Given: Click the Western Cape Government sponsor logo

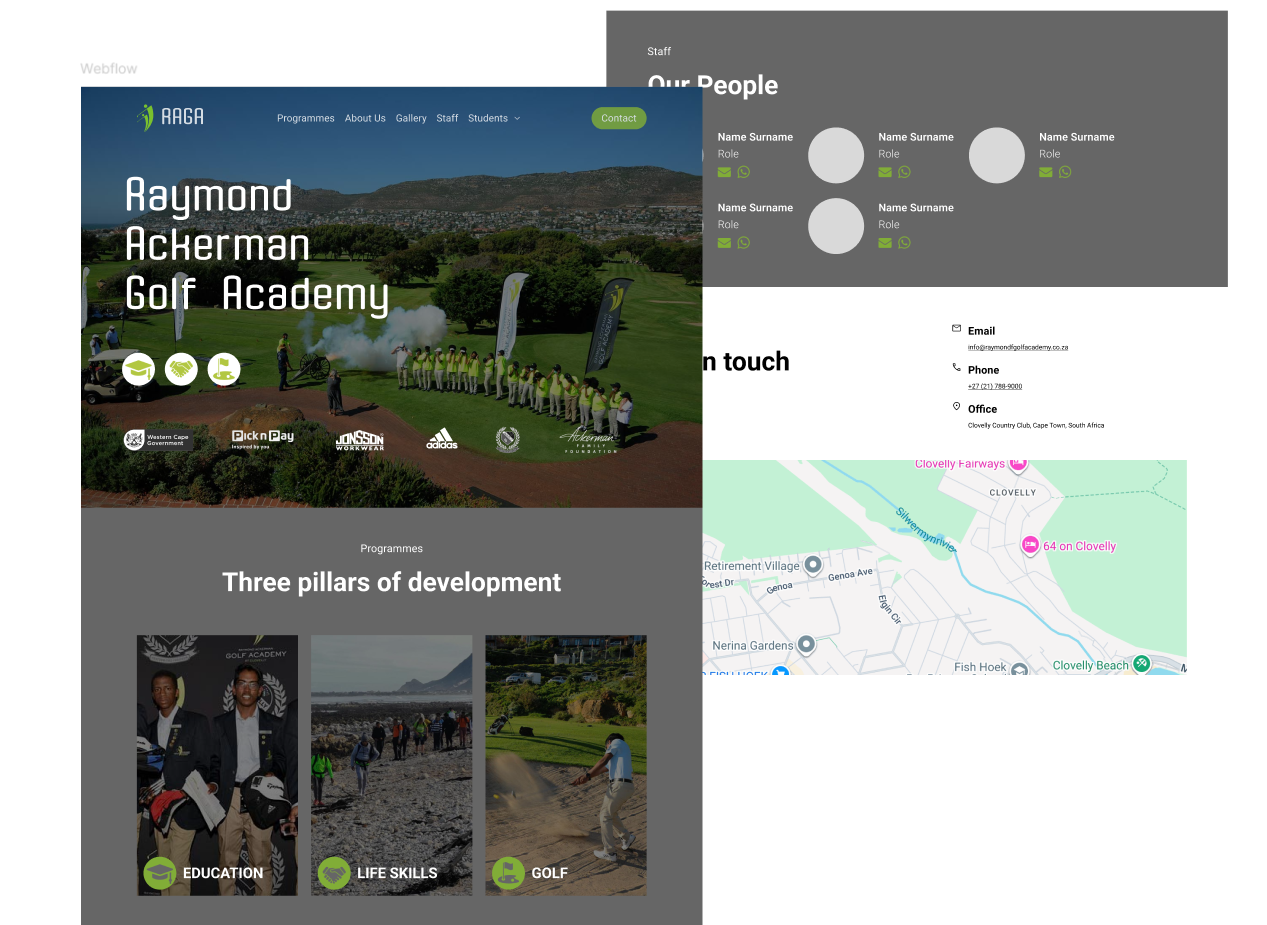Looking at the screenshot, I should pos(158,440).
